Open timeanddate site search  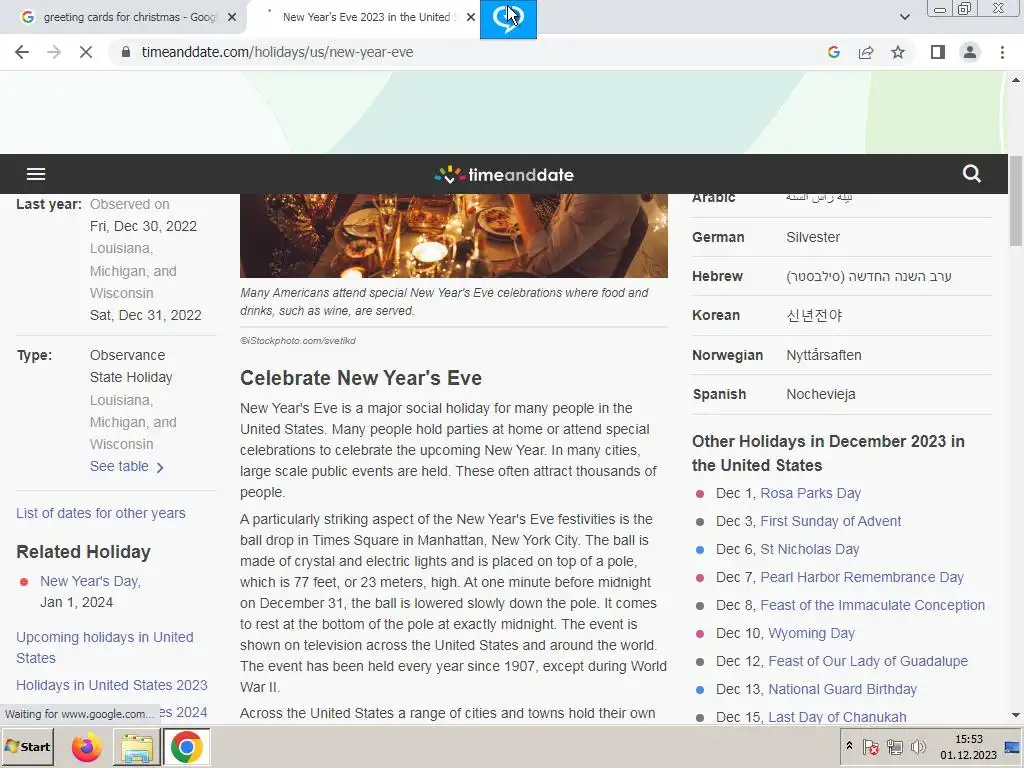point(972,174)
